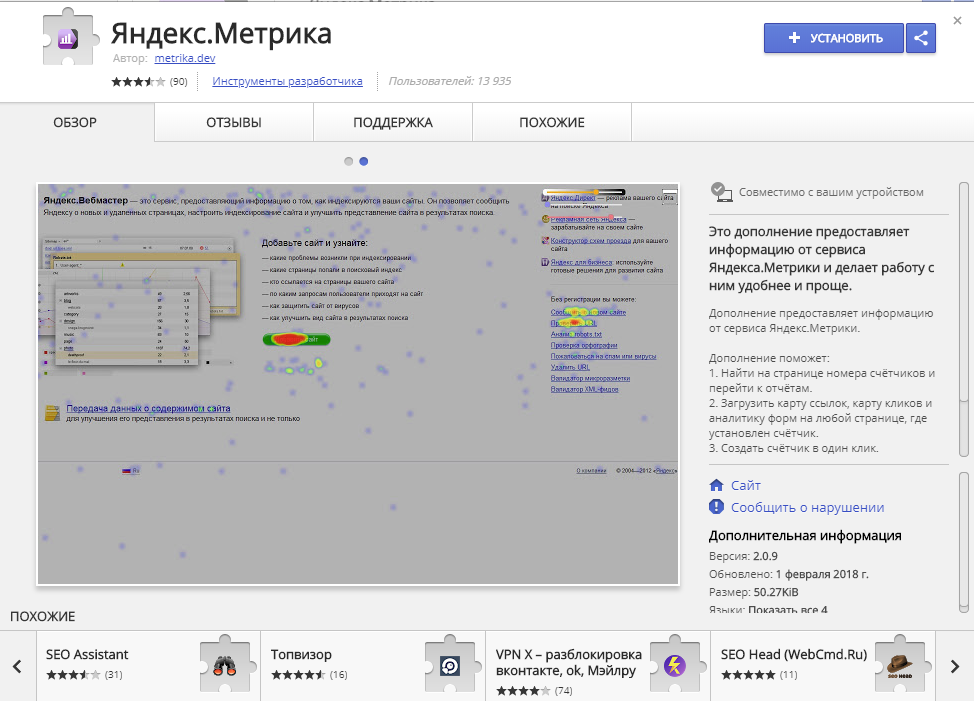Click Показать все 4 languages link

(788, 610)
